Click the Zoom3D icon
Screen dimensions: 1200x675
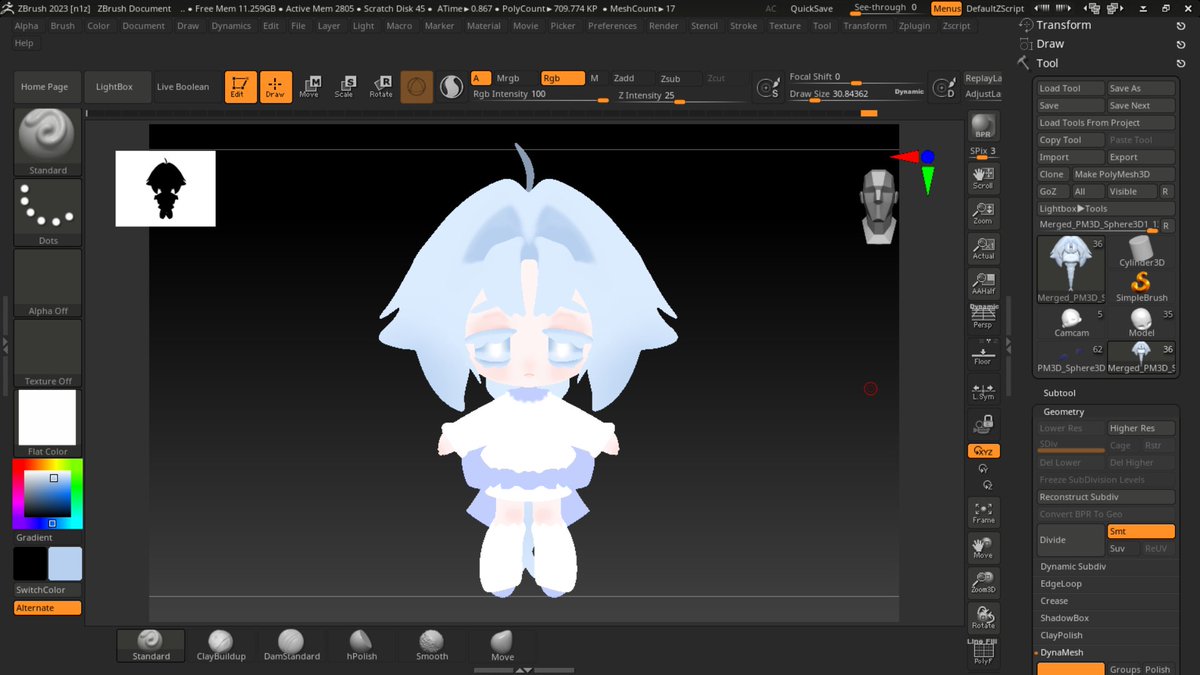coord(983,583)
